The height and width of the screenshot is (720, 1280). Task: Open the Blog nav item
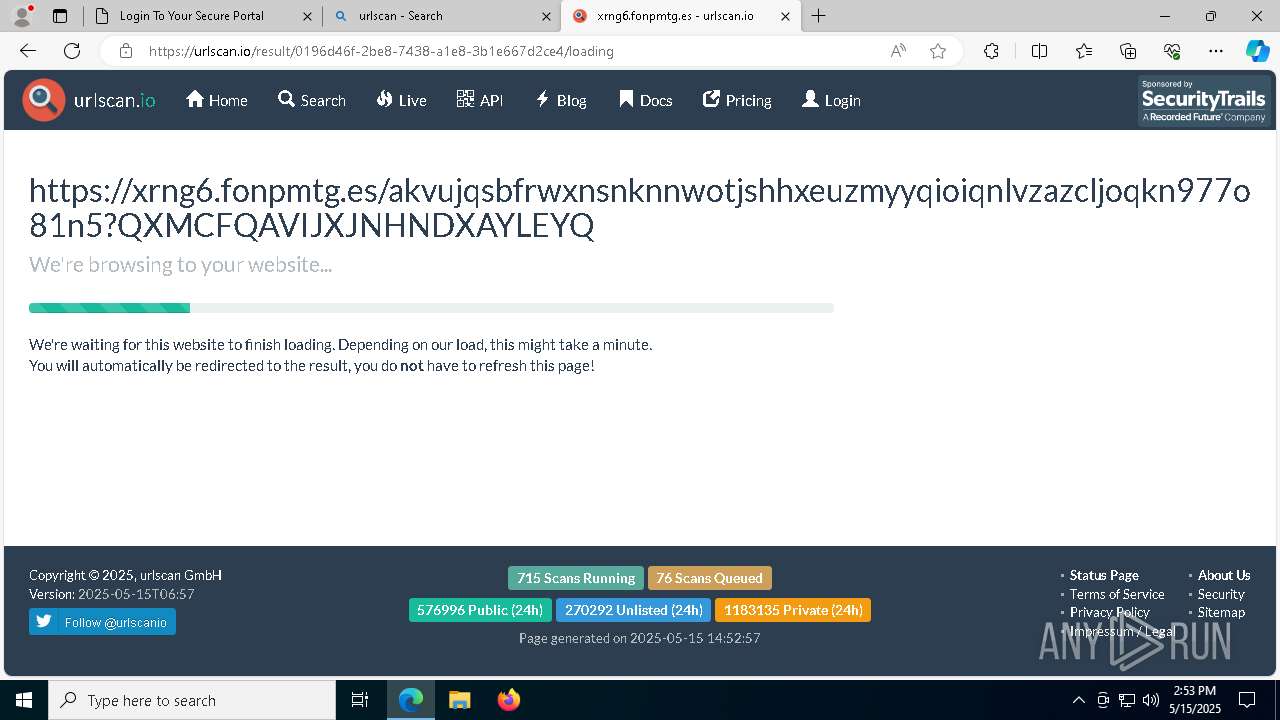561,100
